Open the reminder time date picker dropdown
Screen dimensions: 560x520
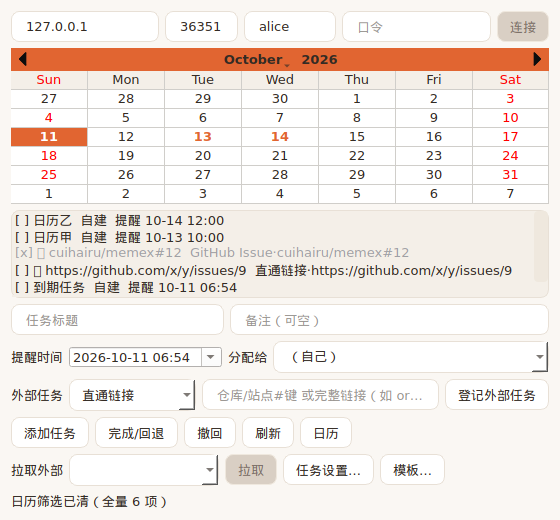click(211, 357)
